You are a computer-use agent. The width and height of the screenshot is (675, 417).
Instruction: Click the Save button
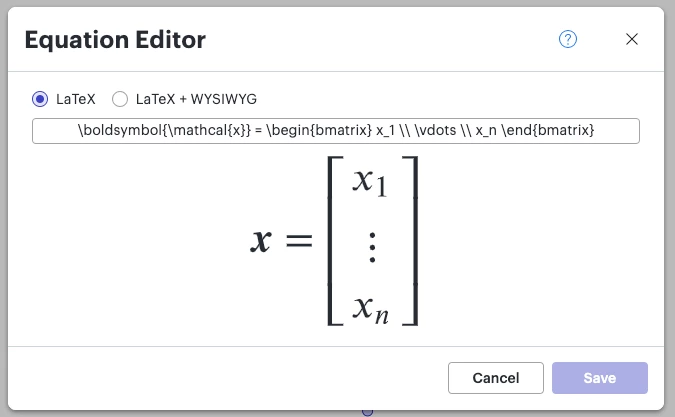click(x=600, y=378)
